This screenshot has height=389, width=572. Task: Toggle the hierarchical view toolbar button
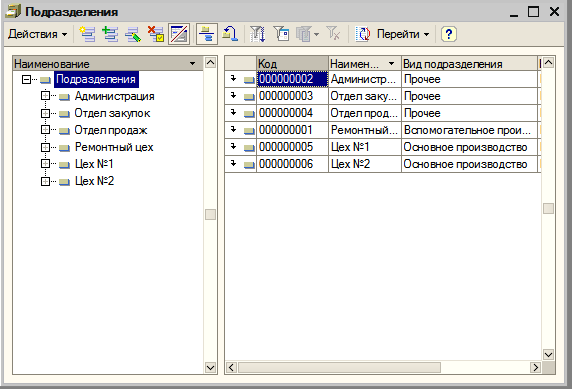point(179,34)
